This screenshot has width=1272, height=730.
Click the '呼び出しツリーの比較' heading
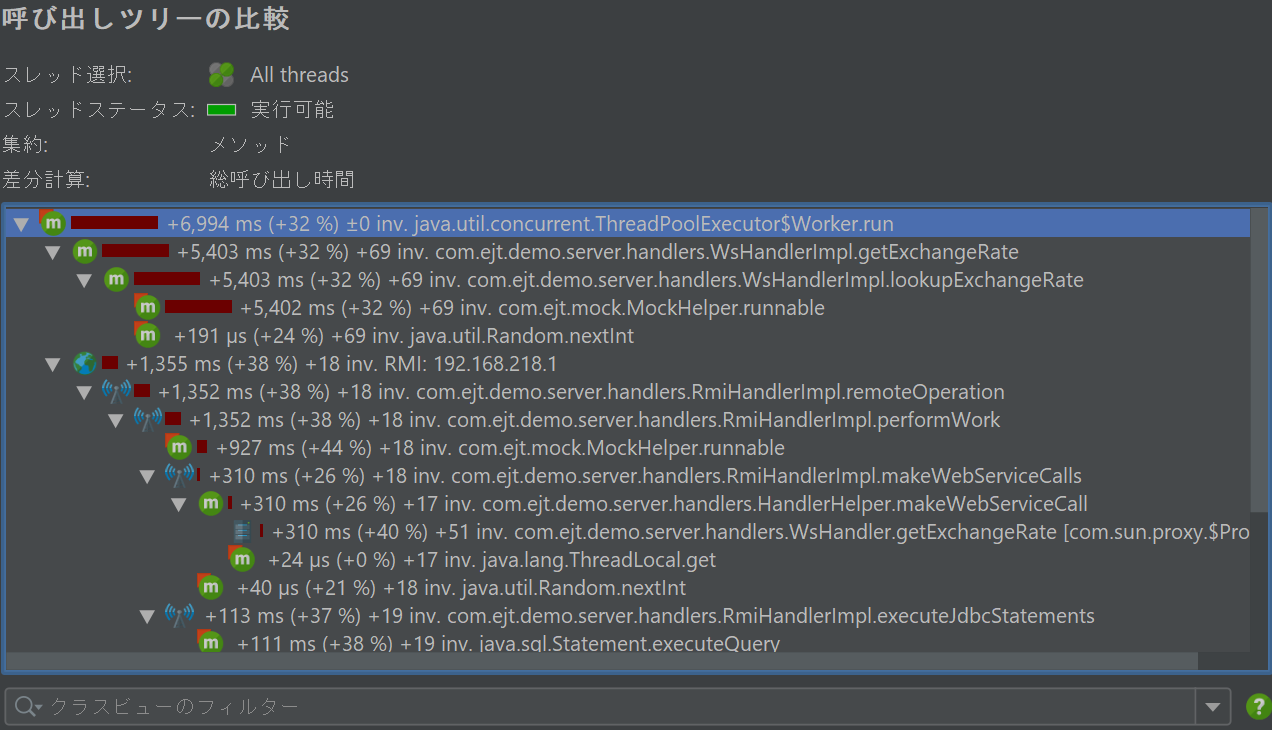(x=147, y=19)
